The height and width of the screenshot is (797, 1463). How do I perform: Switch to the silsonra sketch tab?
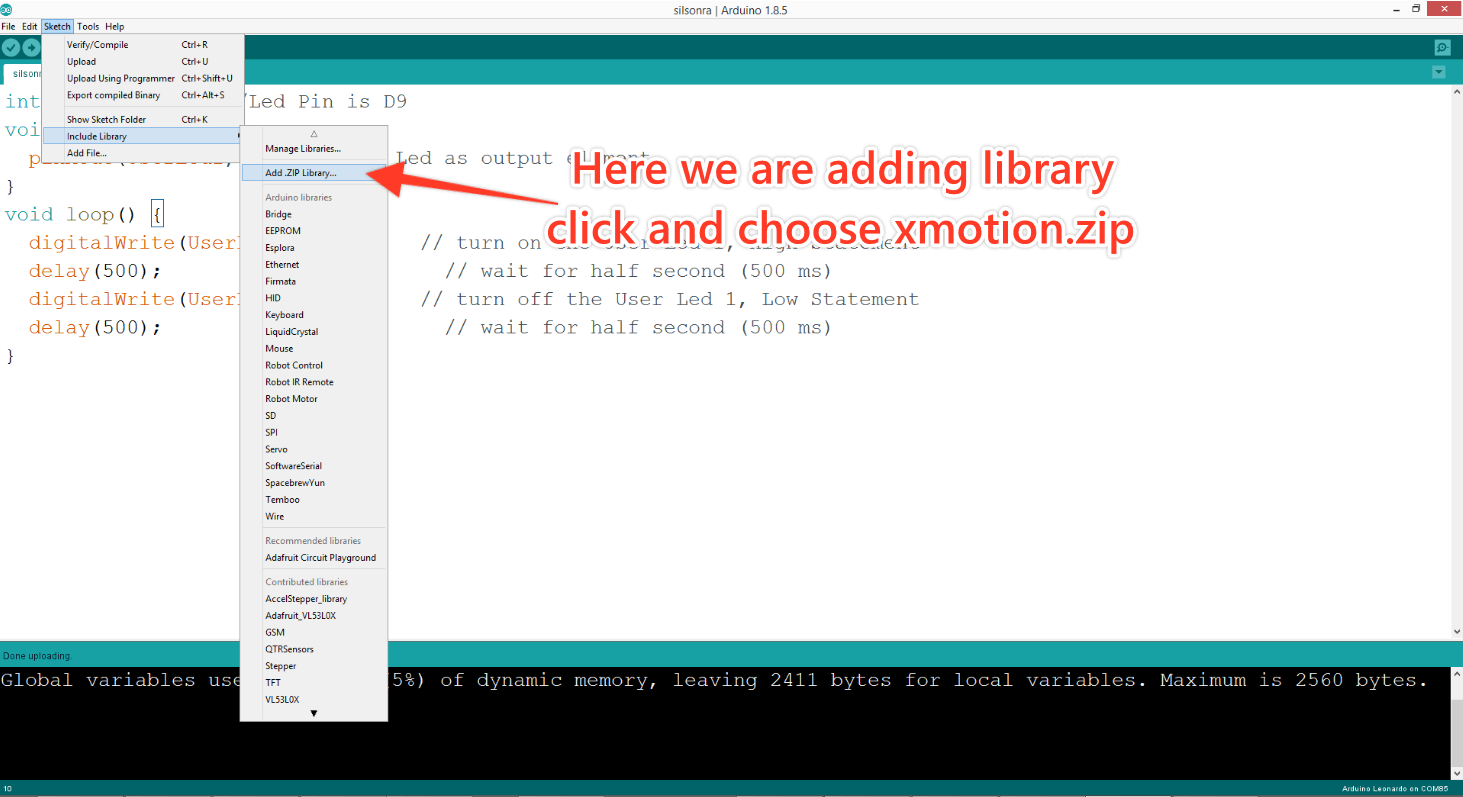pyautogui.click(x=25, y=74)
